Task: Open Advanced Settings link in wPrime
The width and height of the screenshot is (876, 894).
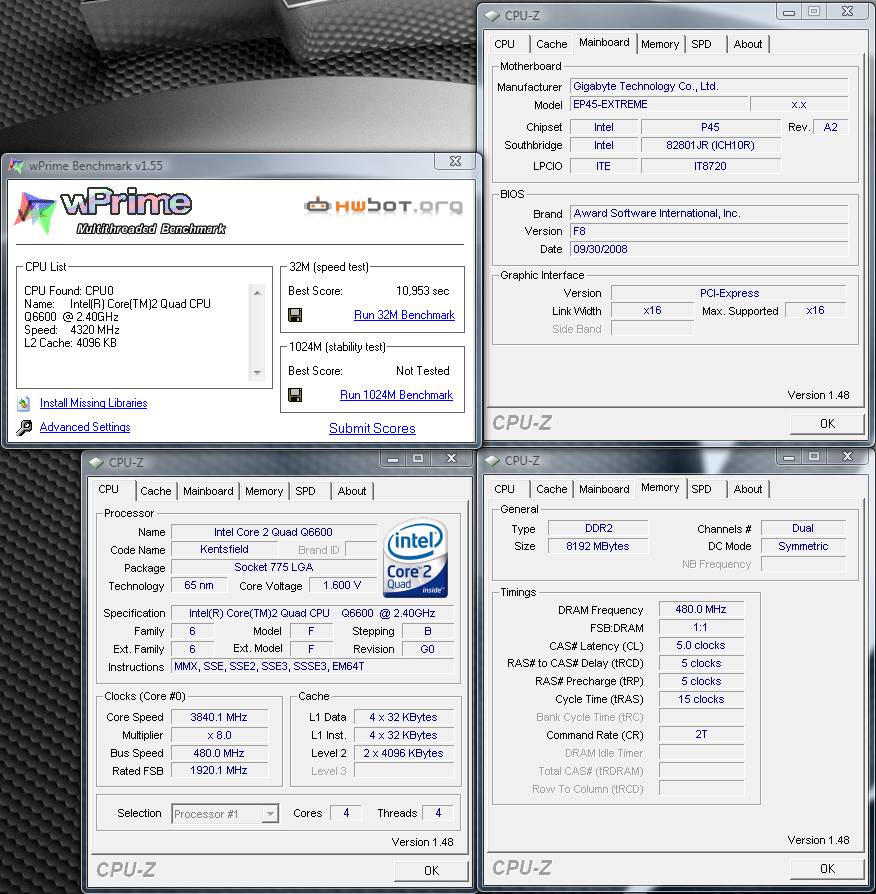Action: pos(85,427)
